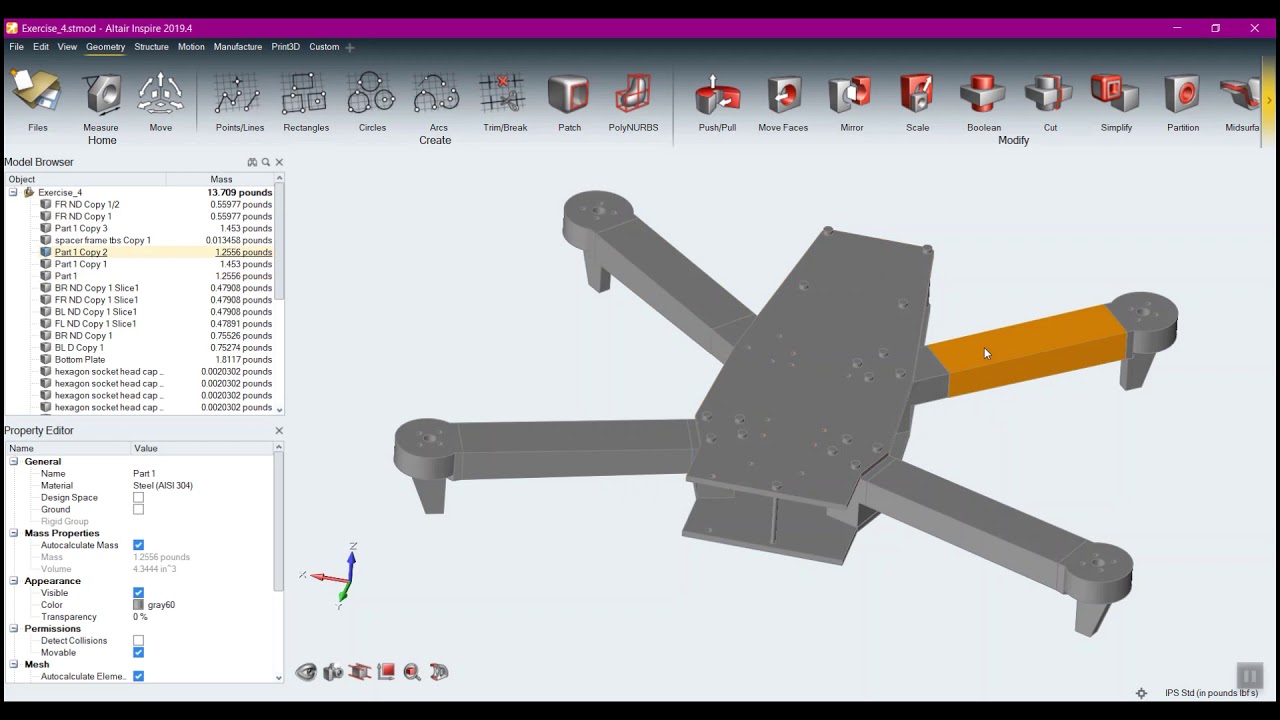Expand ribbon overflow arrow at right edge

coord(1269,100)
